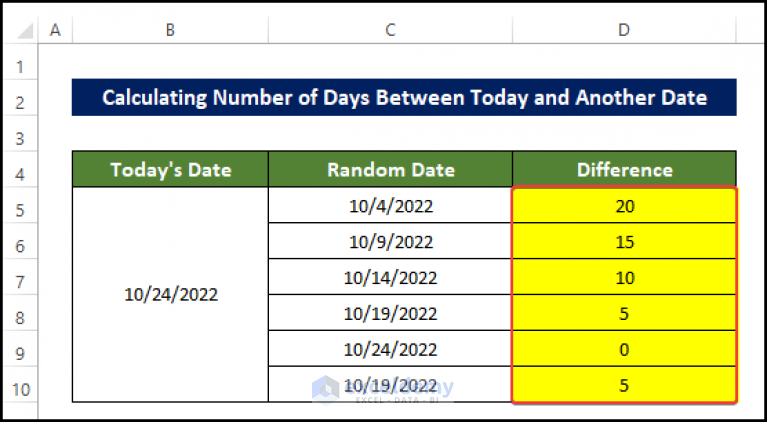Click the yellow cell with value 15
The height and width of the screenshot is (422, 767).
click(x=624, y=242)
